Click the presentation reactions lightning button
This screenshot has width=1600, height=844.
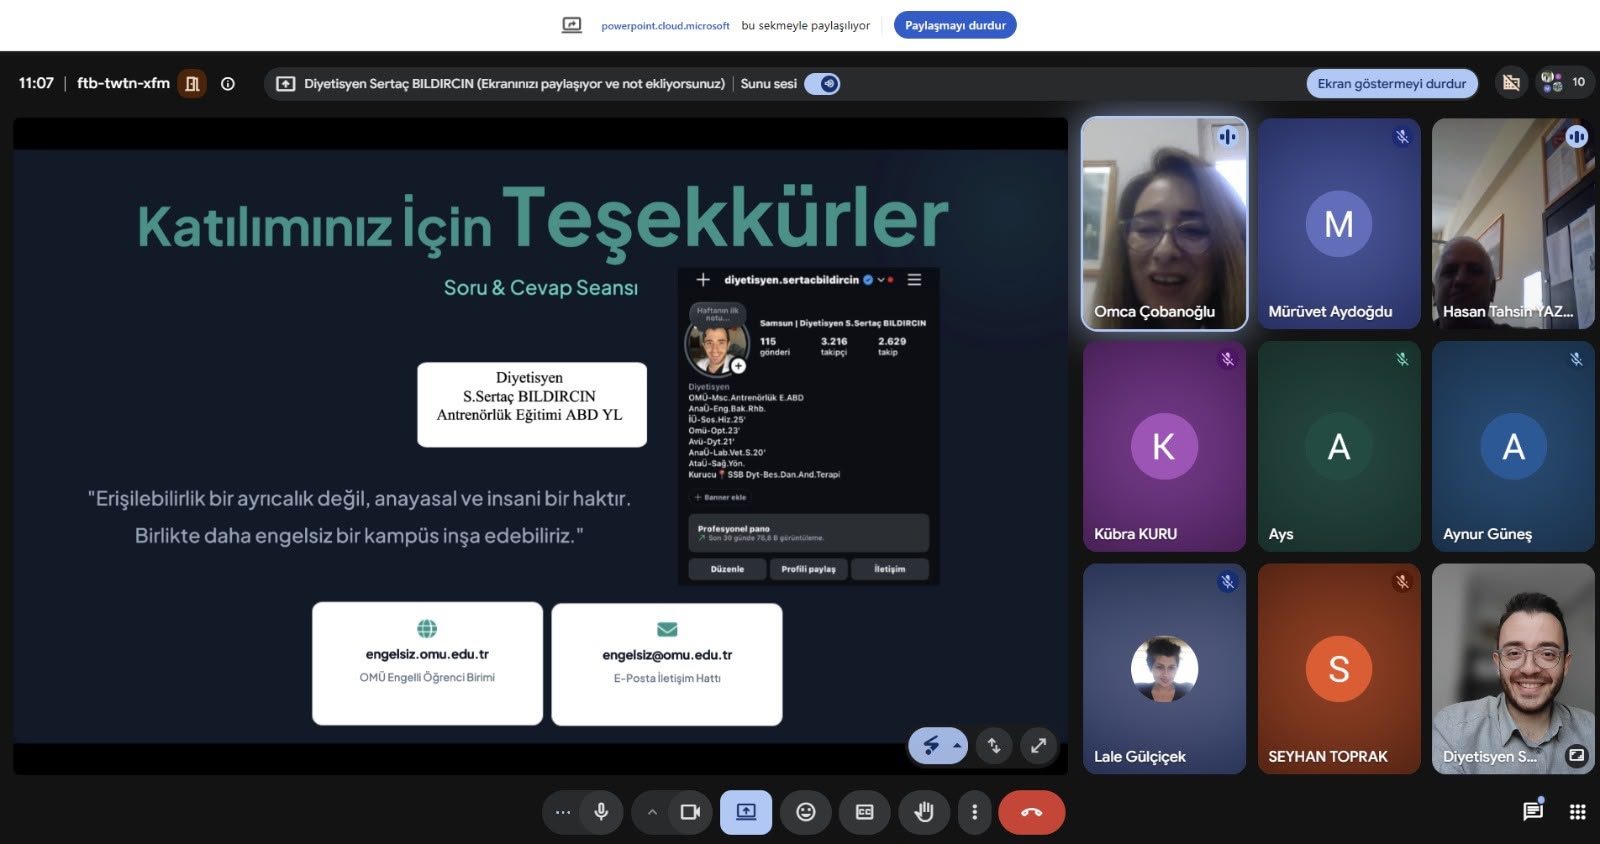pos(931,745)
